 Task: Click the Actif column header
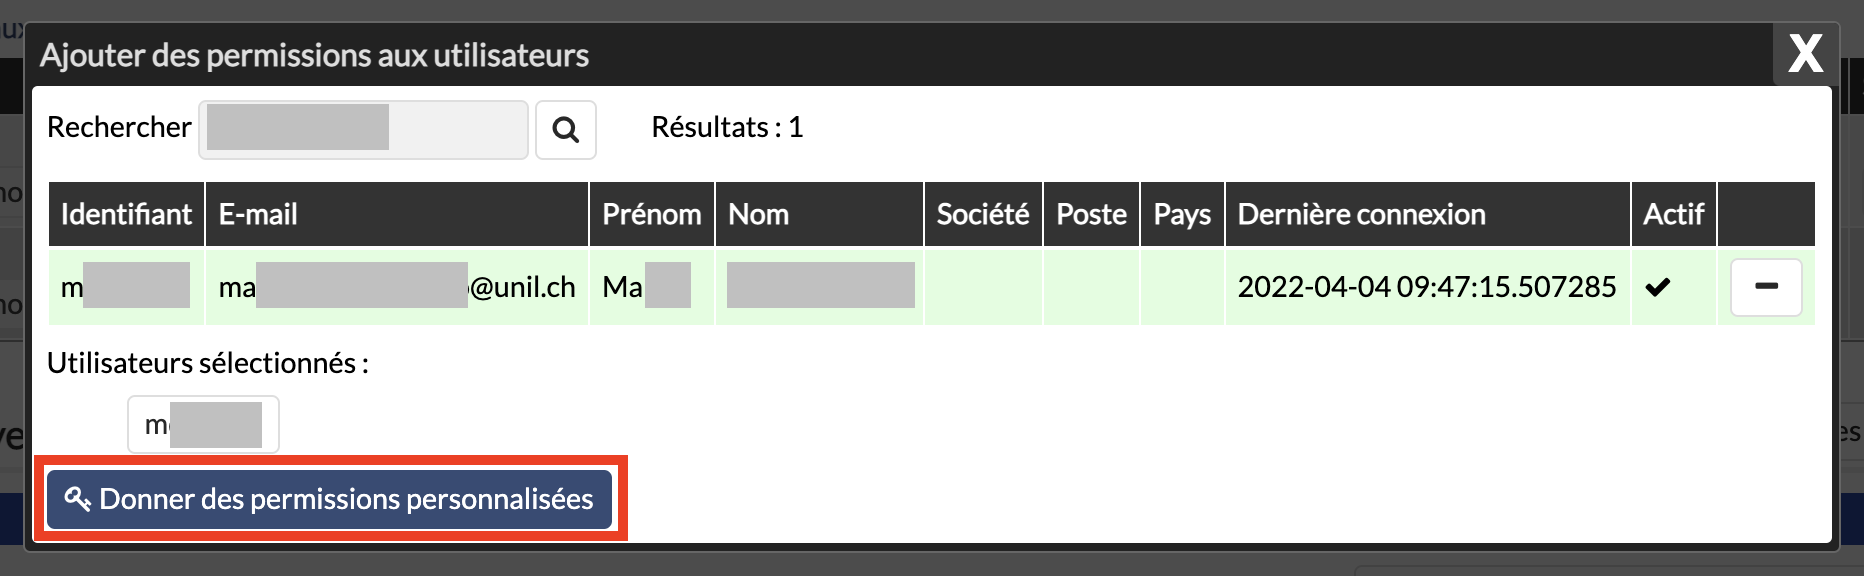pyautogui.click(x=1673, y=214)
